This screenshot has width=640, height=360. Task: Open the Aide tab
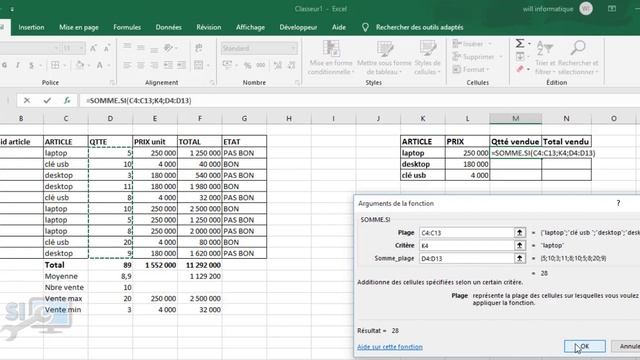pyautogui.click(x=339, y=27)
